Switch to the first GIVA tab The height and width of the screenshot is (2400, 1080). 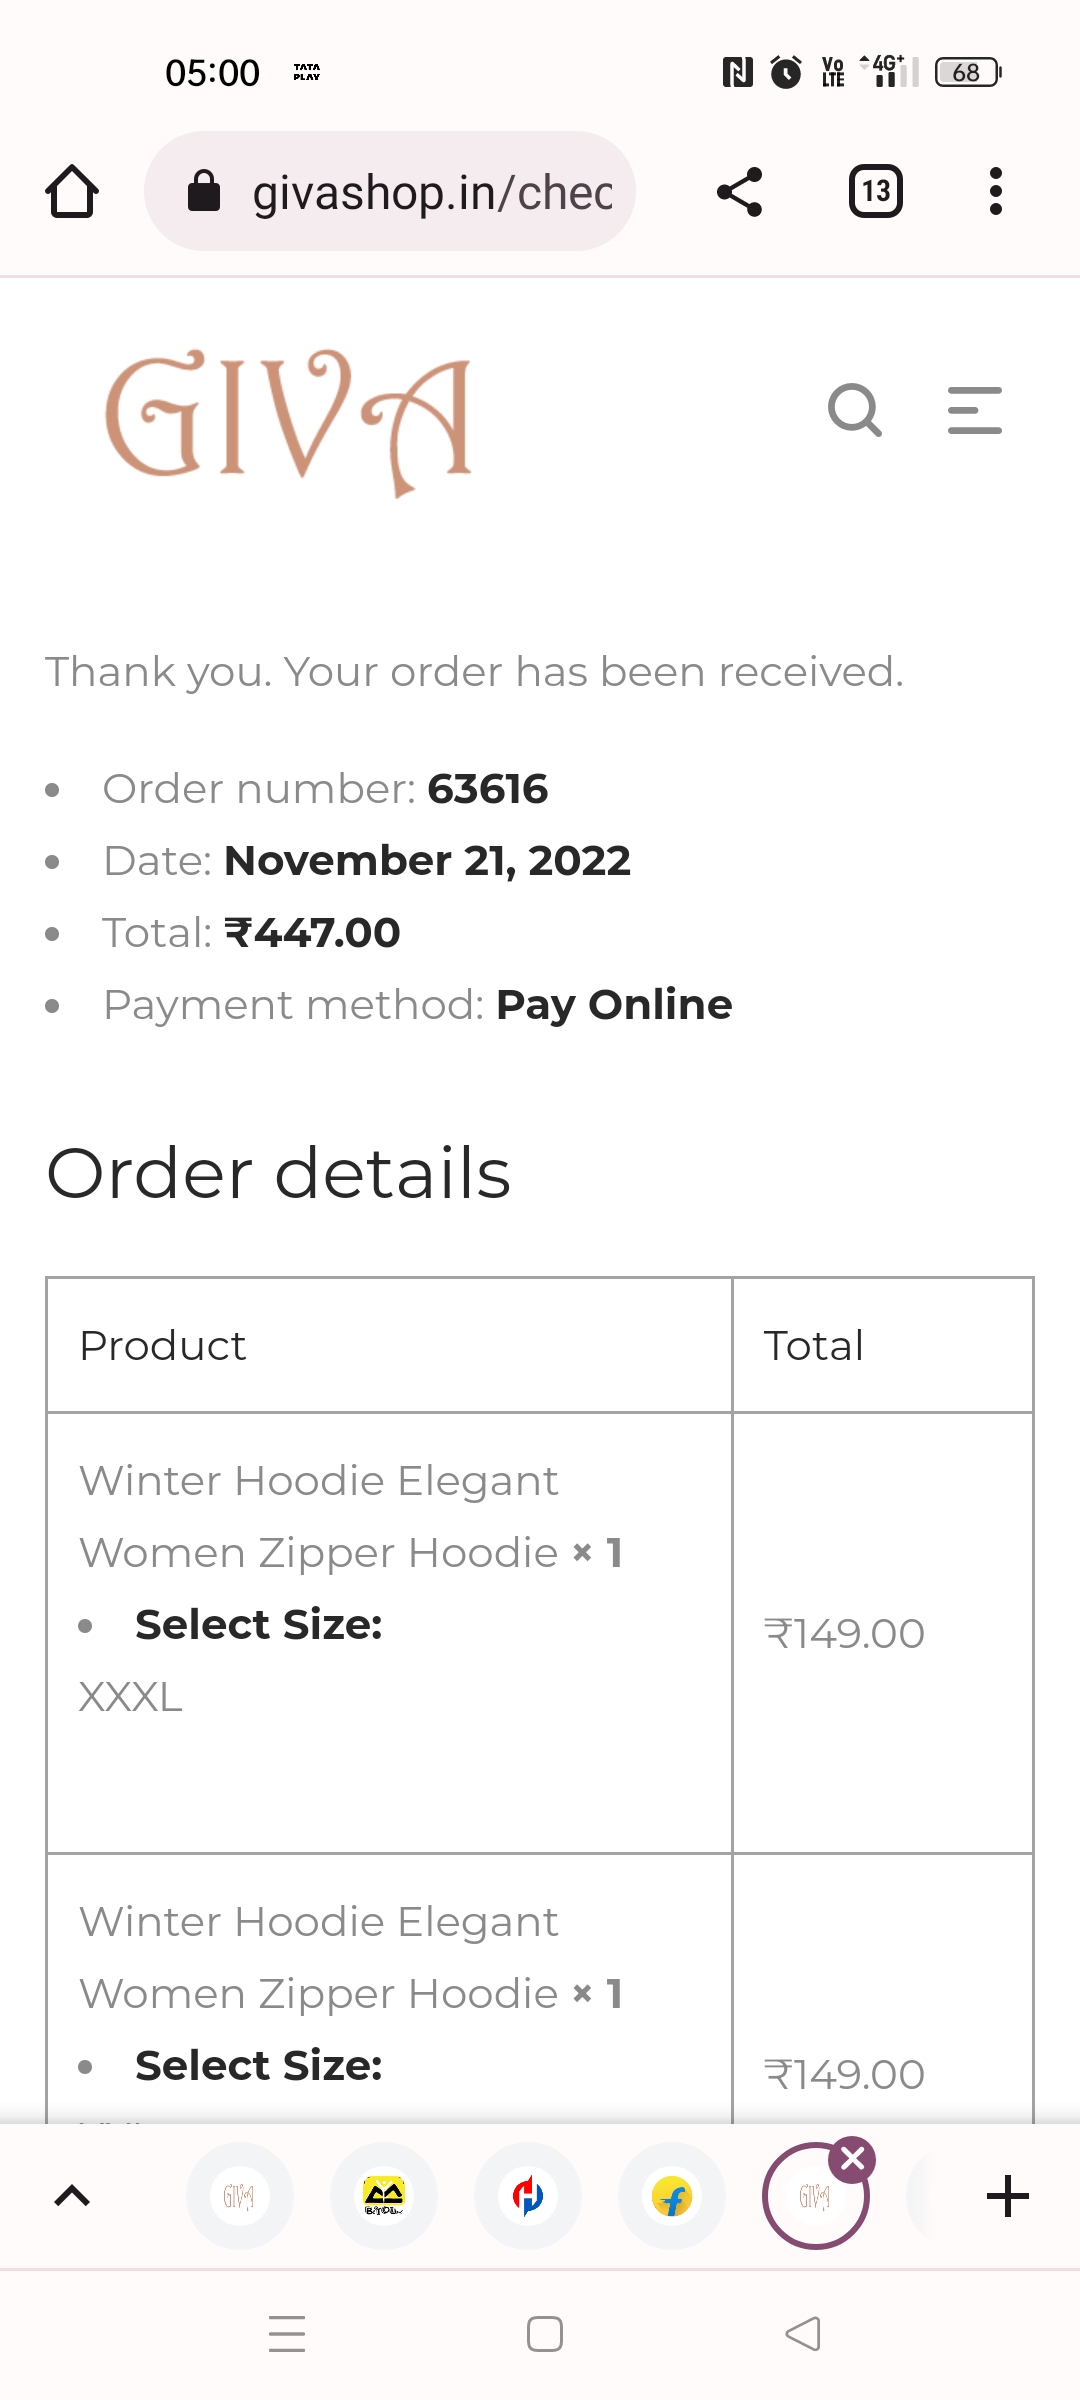click(x=240, y=2196)
